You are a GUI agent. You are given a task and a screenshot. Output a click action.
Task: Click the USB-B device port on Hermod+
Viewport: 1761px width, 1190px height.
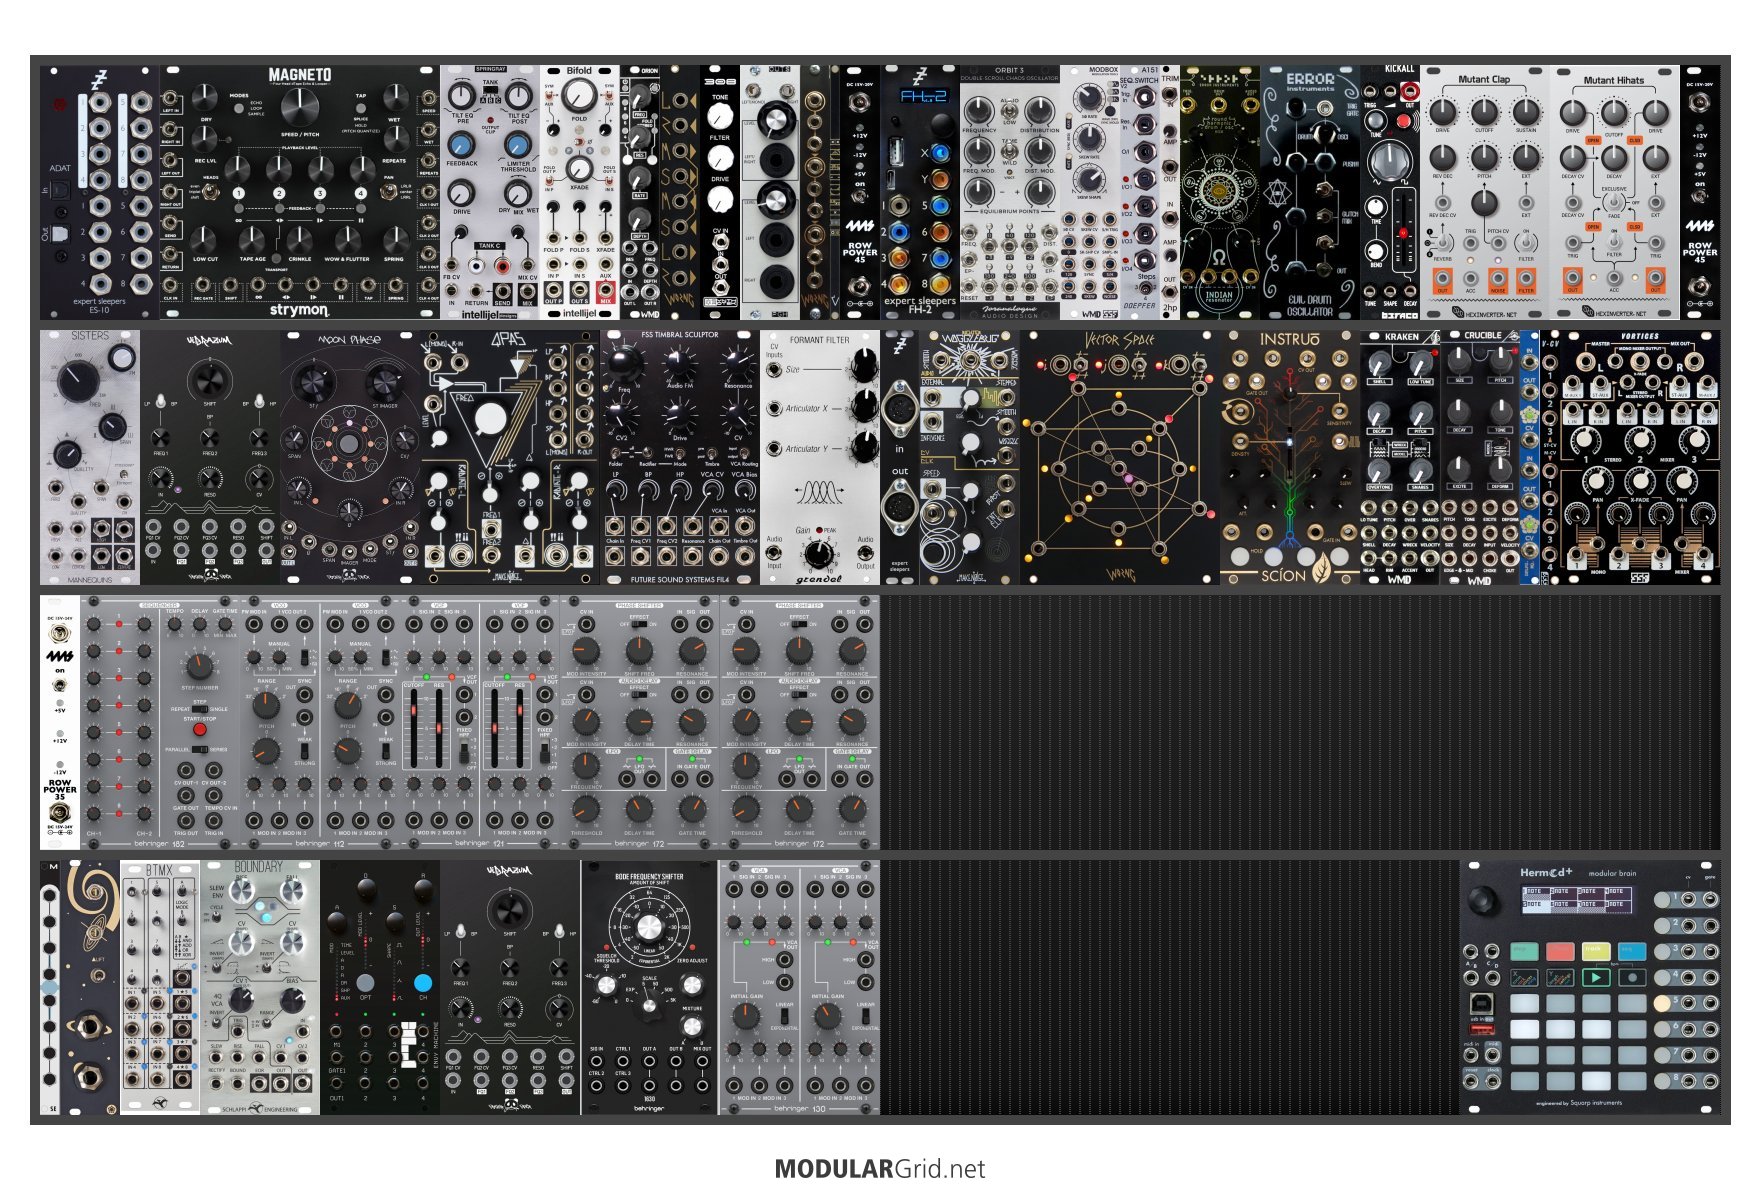pyautogui.click(x=1483, y=1003)
